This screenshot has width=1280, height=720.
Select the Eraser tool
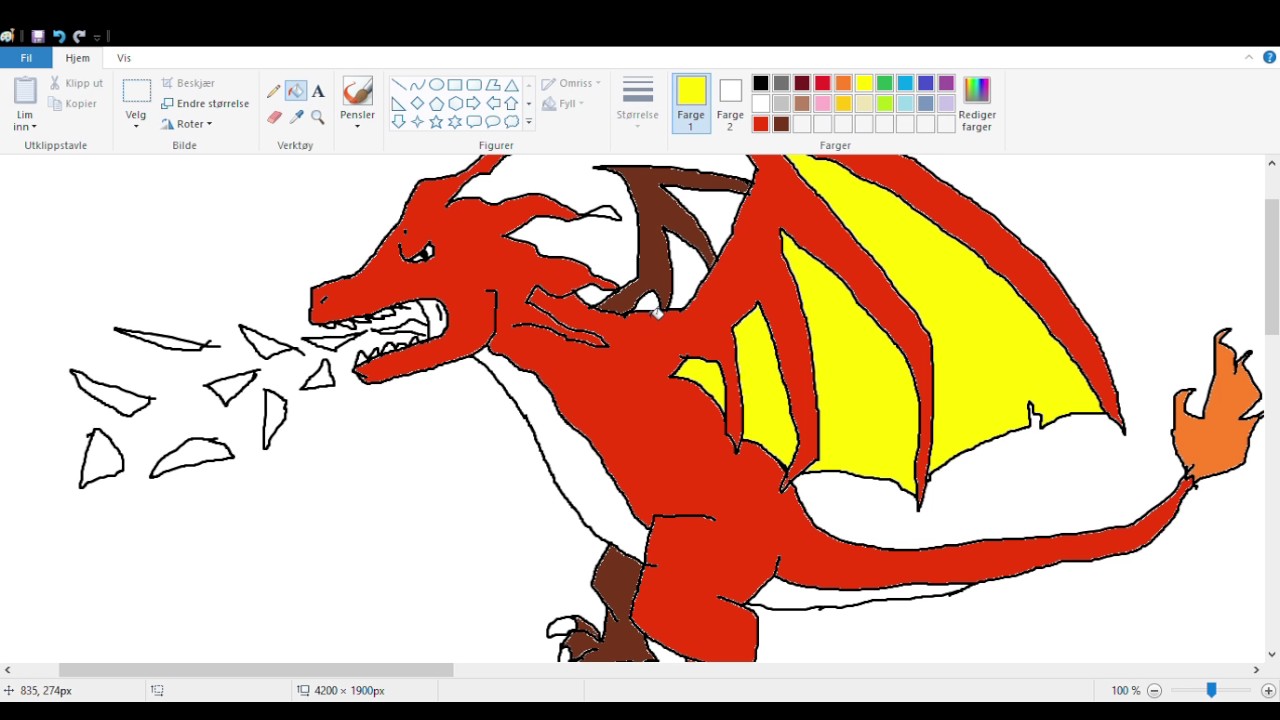[274, 117]
